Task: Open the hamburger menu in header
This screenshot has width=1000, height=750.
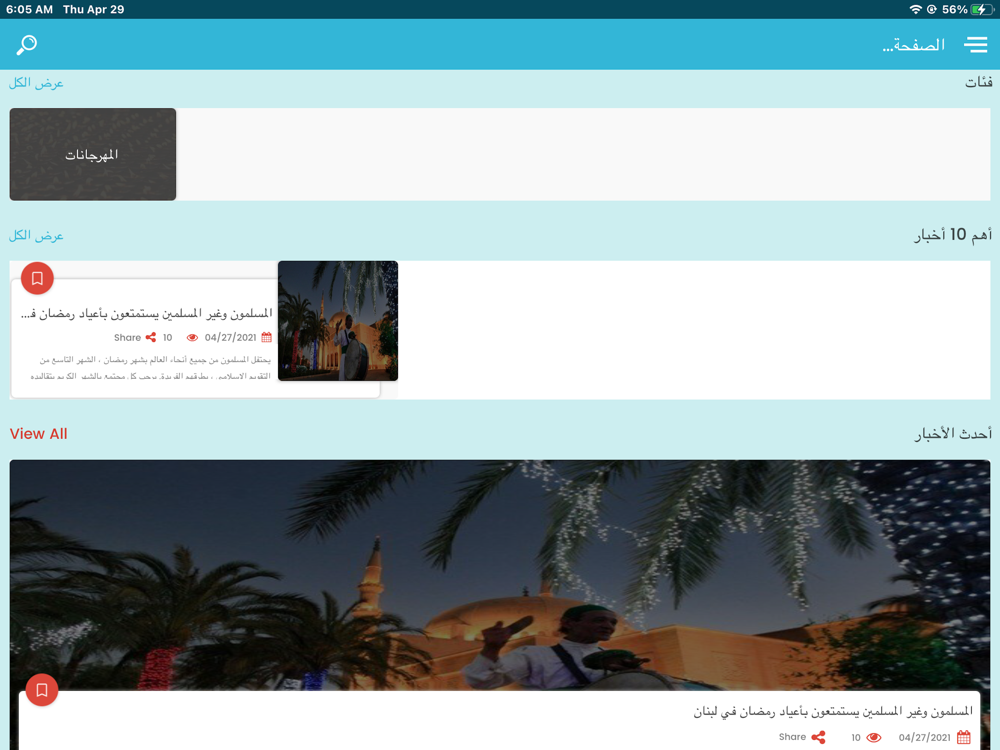Action: (x=975, y=45)
